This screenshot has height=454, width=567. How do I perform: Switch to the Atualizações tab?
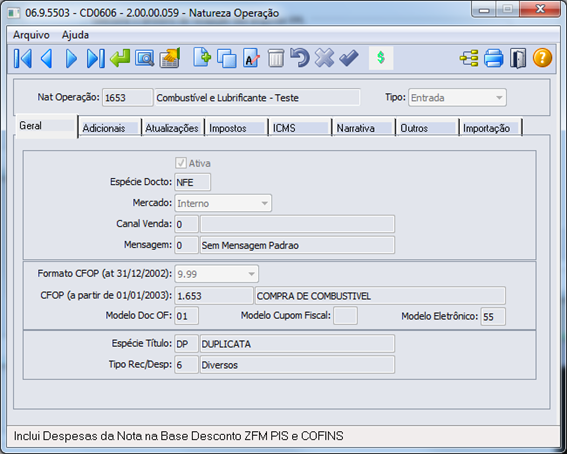click(x=172, y=128)
